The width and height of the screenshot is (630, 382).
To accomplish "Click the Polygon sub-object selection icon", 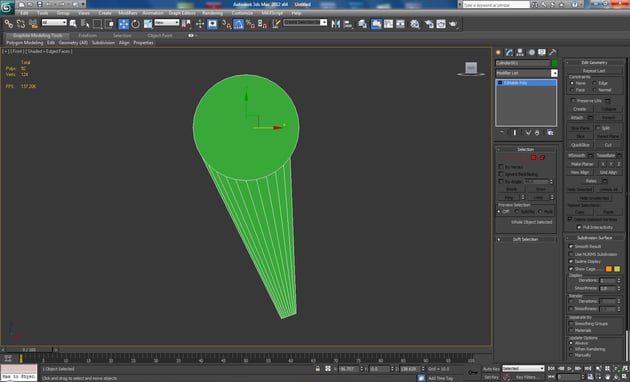I will coord(534,158).
